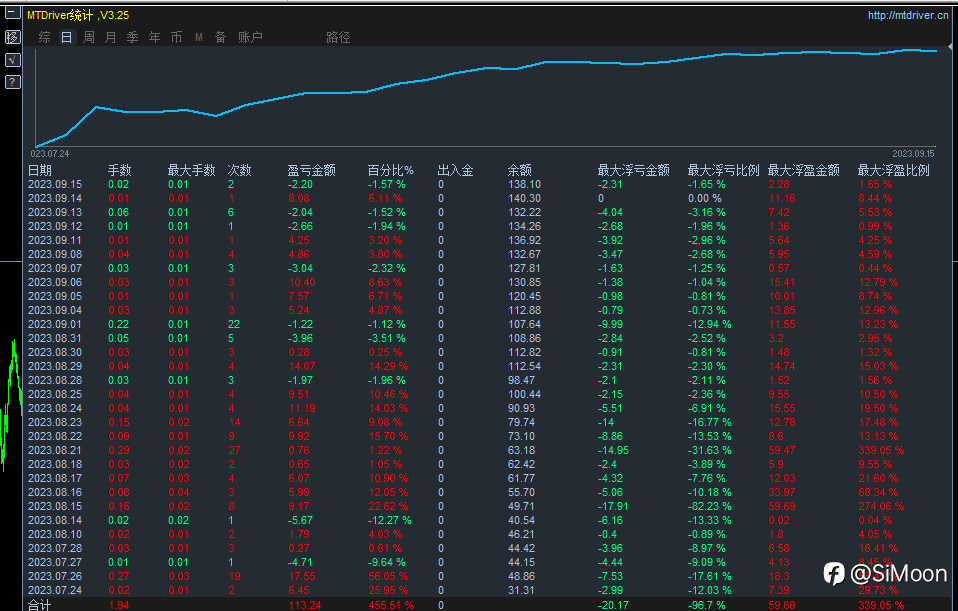Click the 移 move panel icon

[12, 37]
